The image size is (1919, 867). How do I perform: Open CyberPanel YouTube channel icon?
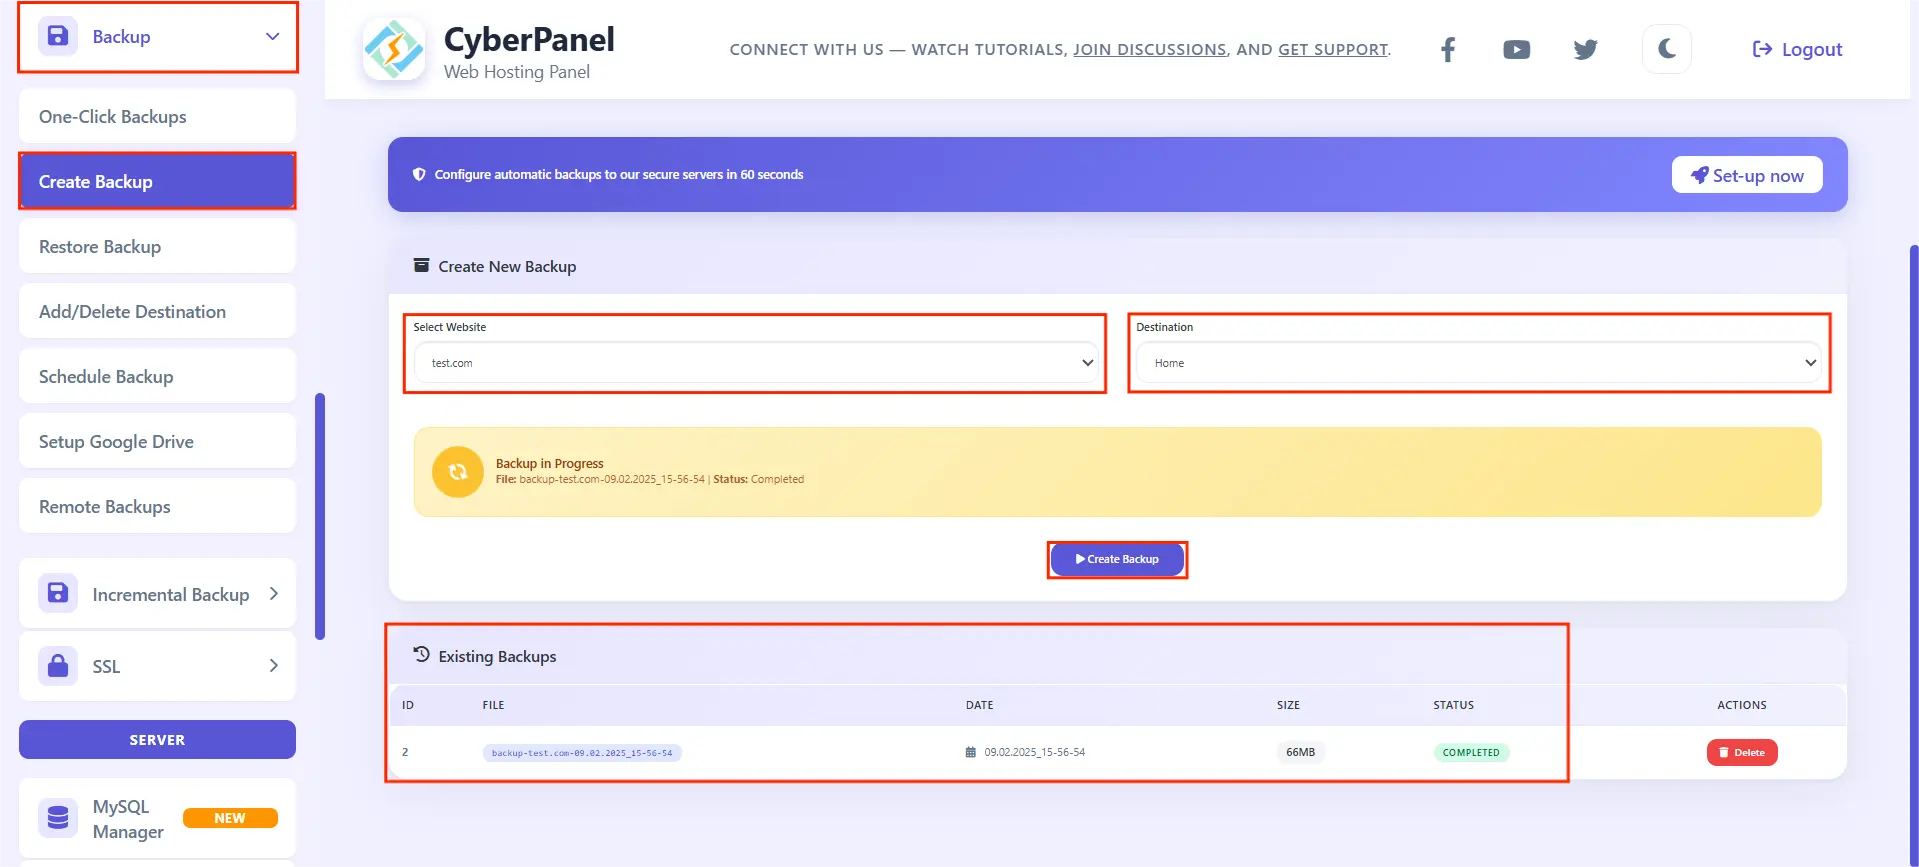coord(1516,49)
